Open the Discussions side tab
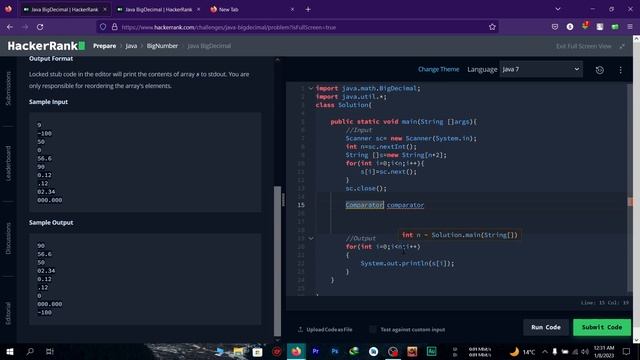 [x=8, y=238]
